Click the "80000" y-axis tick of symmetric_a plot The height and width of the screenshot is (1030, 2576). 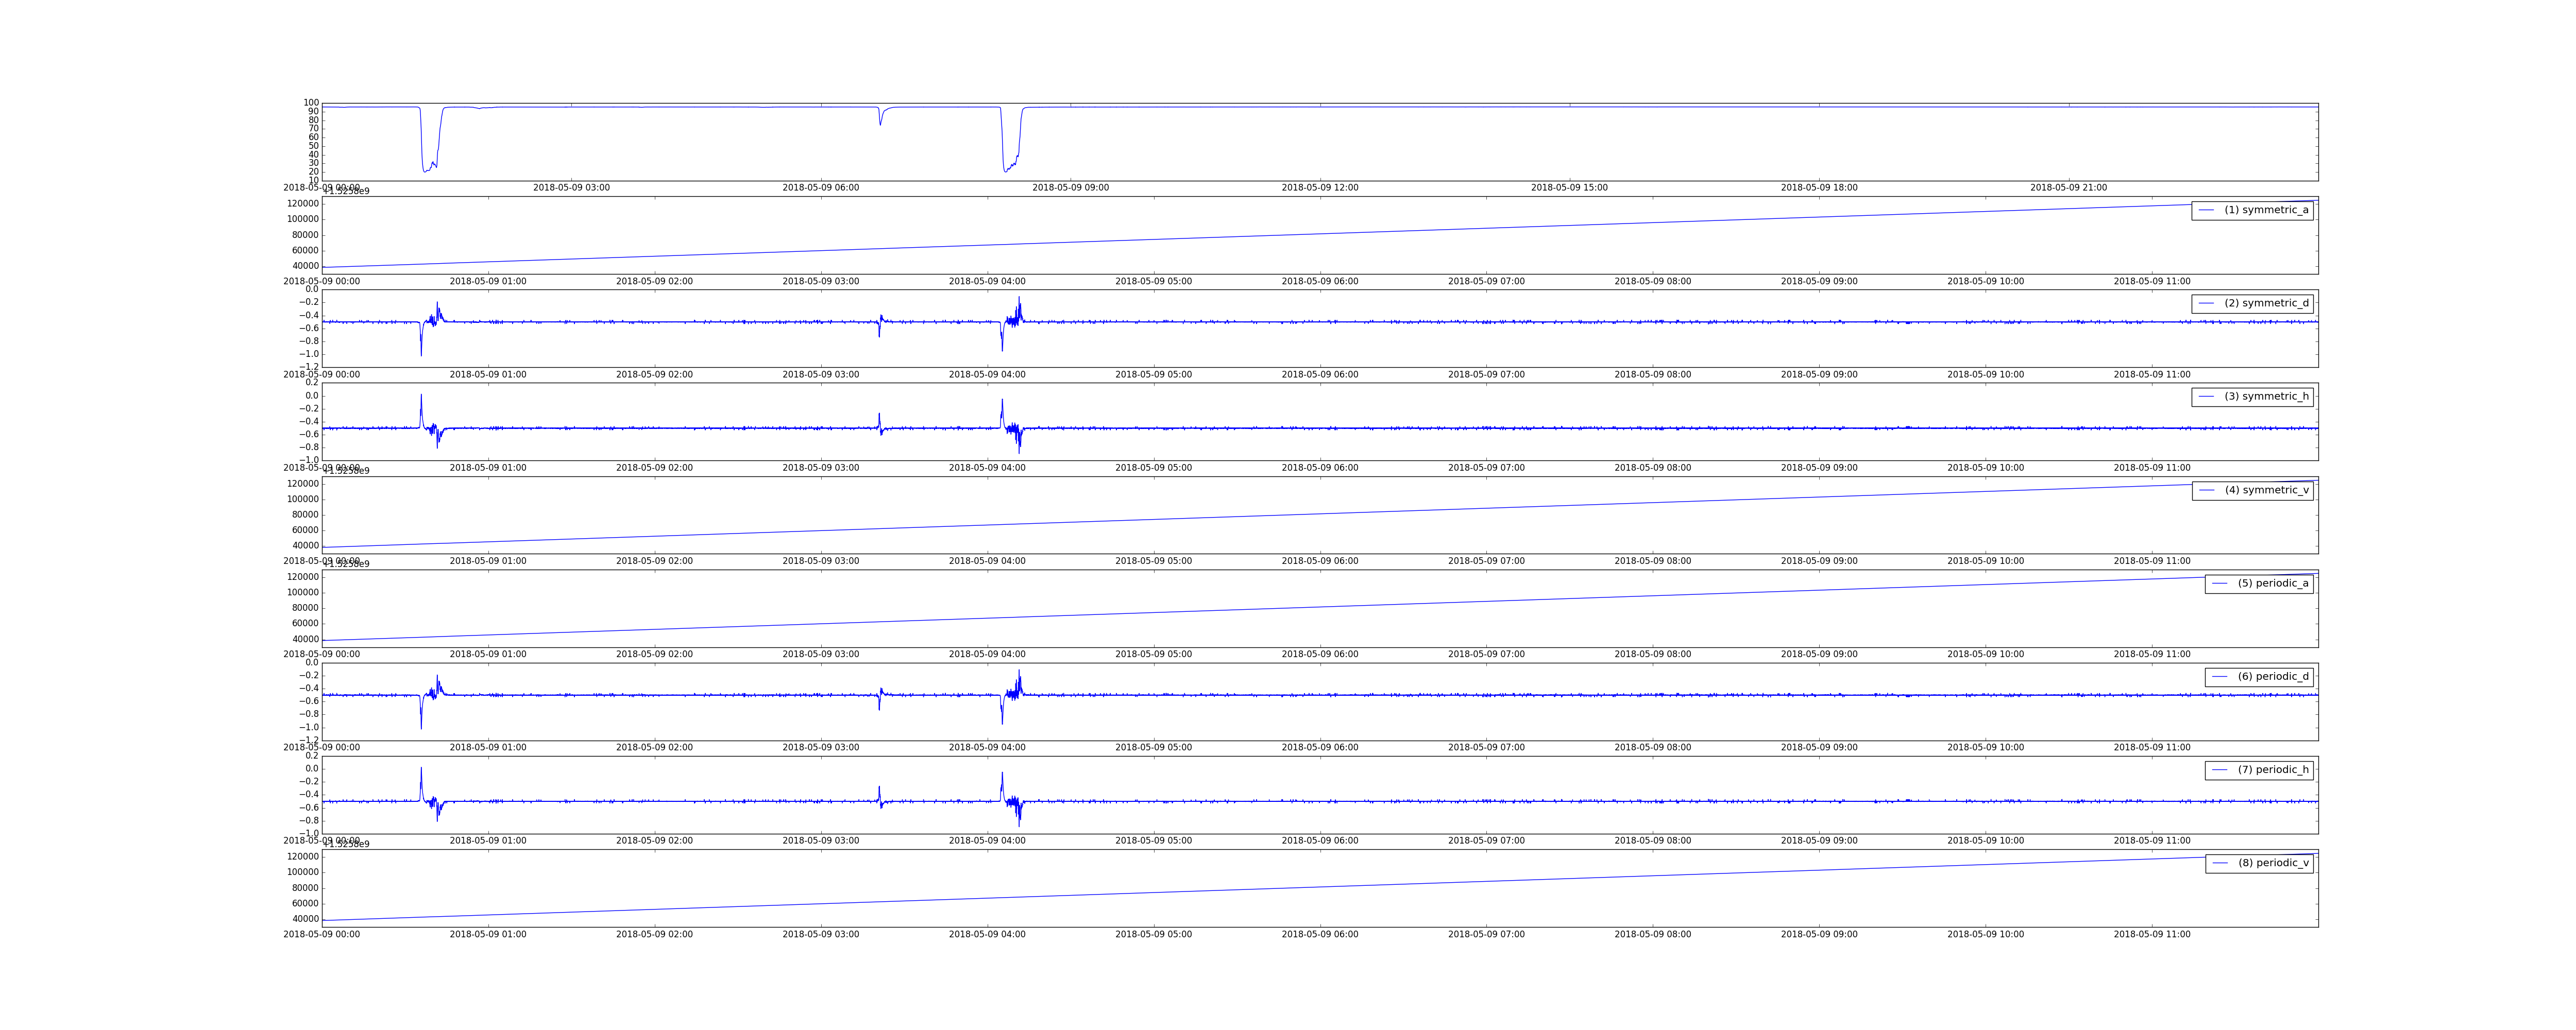(x=303, y=235)
